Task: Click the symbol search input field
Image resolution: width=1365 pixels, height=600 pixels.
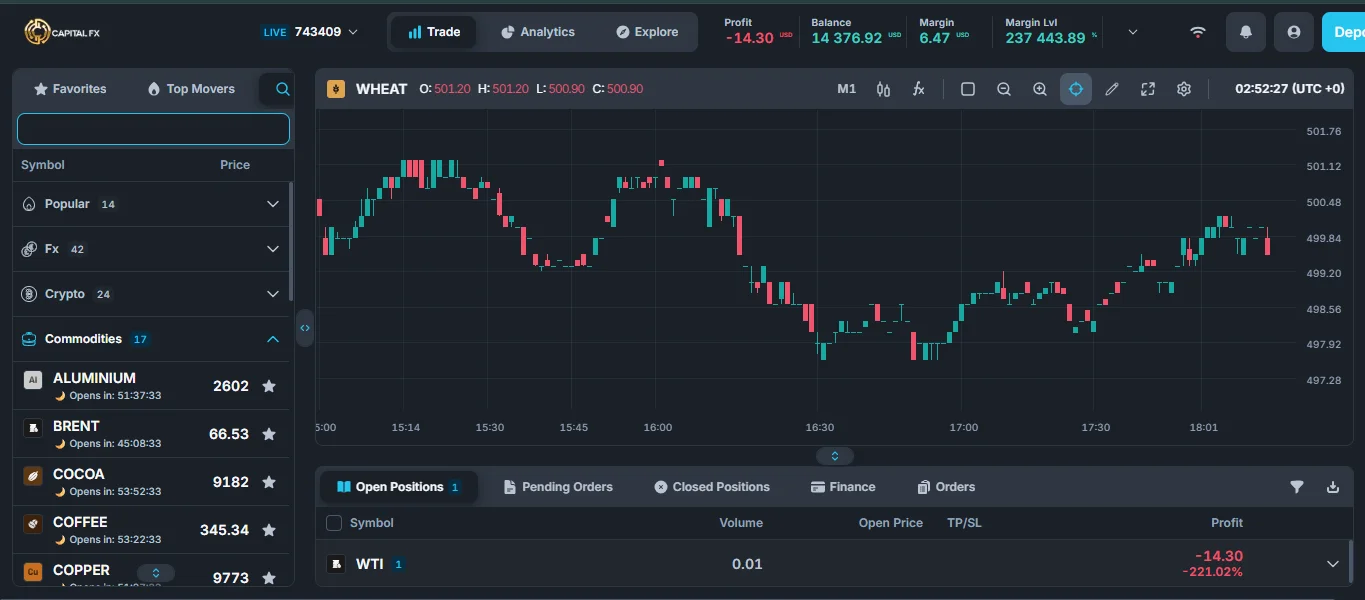Action: (x=153, y=129)
